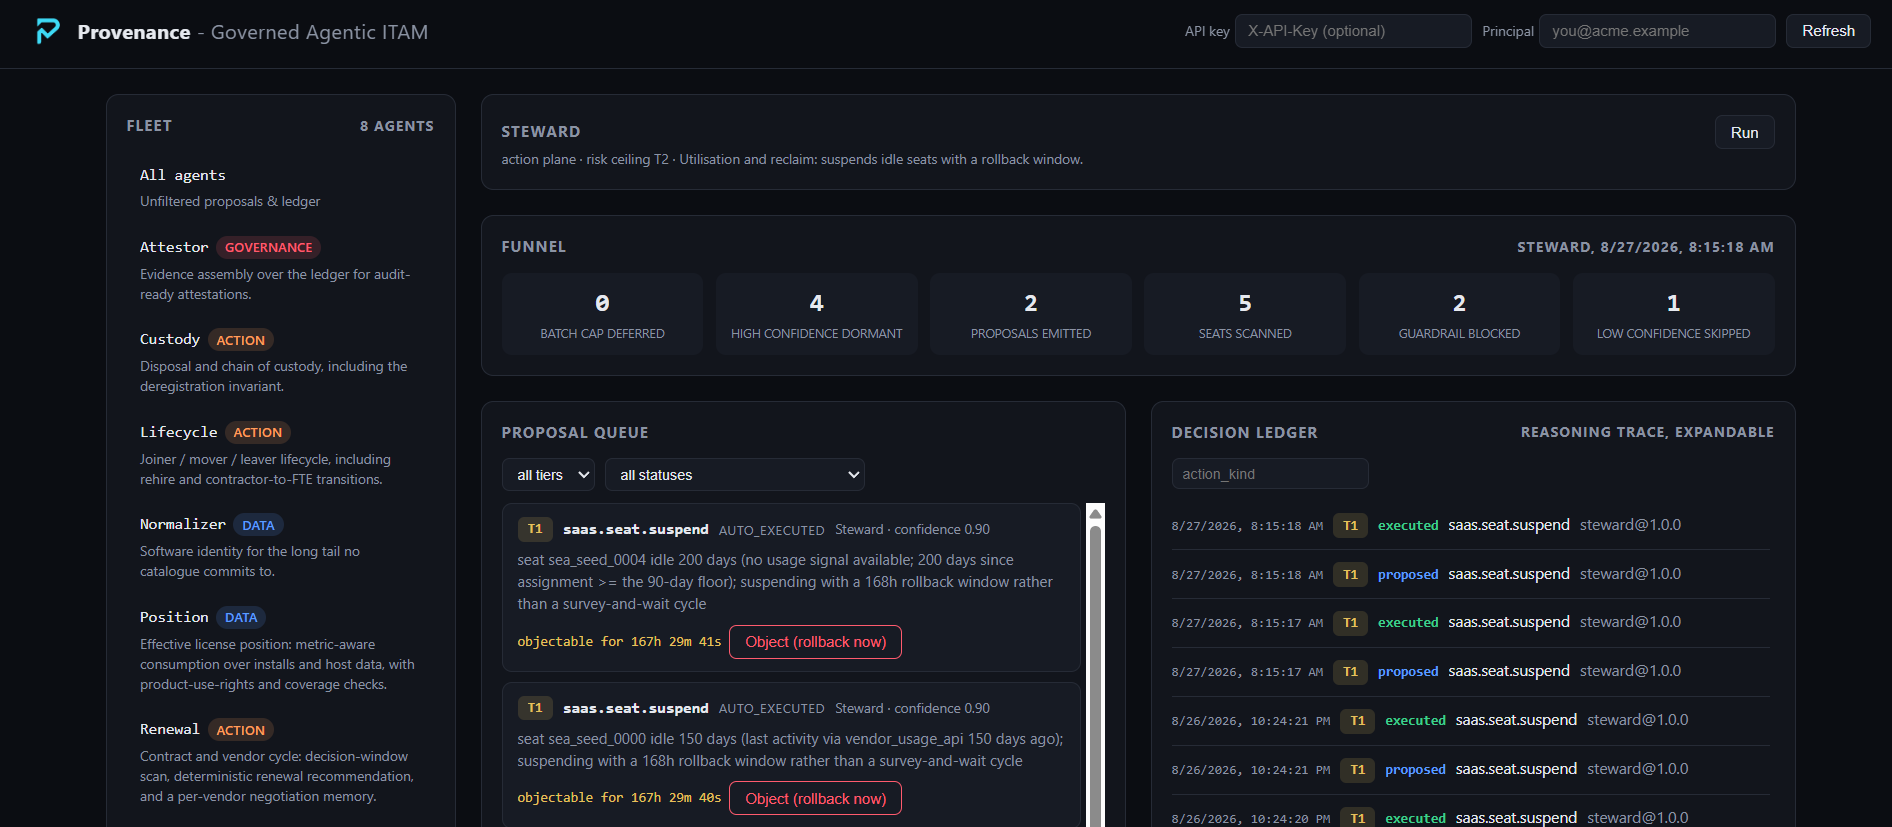Click the GOVERNANCE badge next to Attestor
The image size is (1892, 827).
pos(268,247)
